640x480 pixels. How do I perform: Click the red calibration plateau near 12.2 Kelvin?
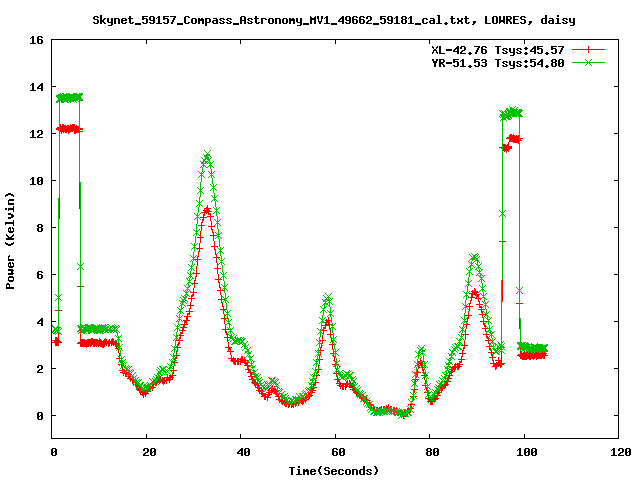point(69,129)
